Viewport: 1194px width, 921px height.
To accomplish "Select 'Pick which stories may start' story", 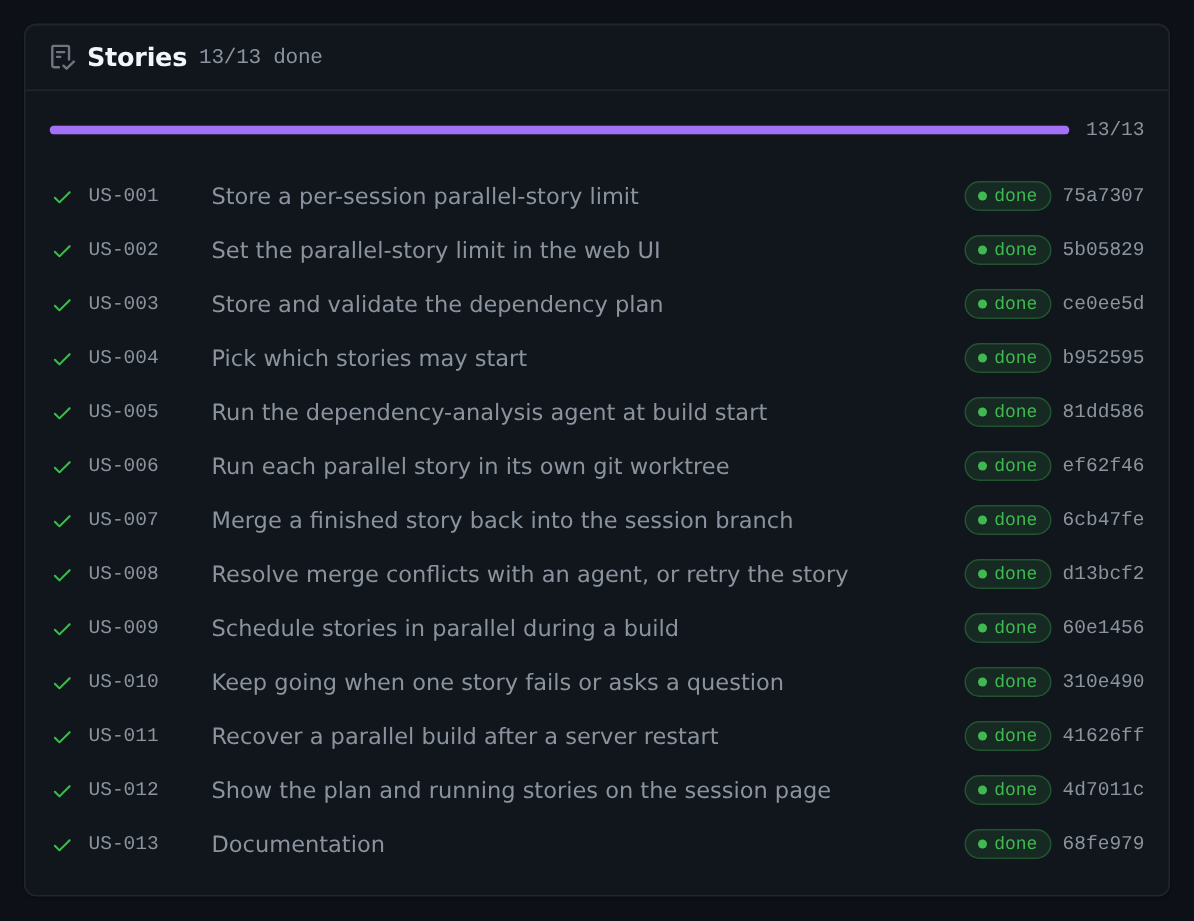I will (369, 359).
